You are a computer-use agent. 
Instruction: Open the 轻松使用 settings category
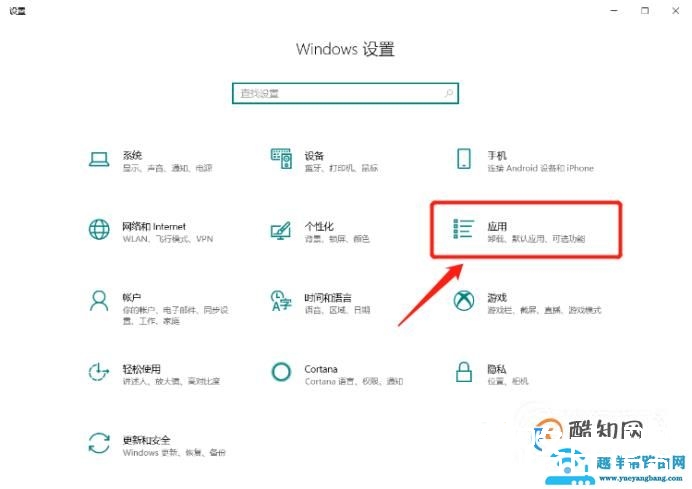pos(142,369)
